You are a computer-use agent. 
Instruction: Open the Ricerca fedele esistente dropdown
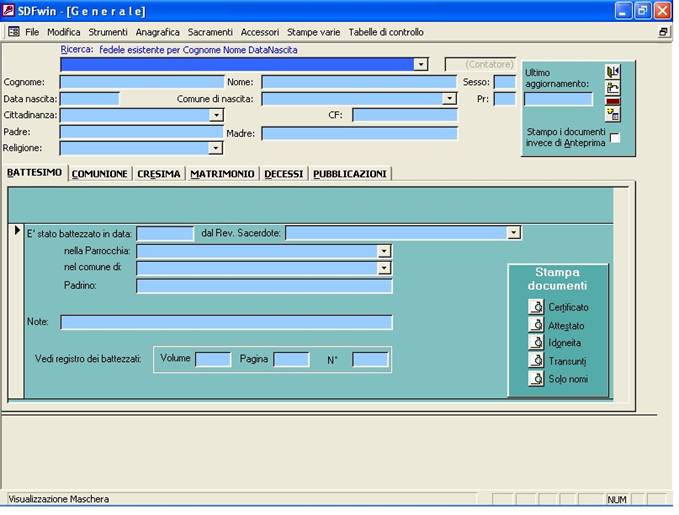pyautogui.click(x=420, y=65)
